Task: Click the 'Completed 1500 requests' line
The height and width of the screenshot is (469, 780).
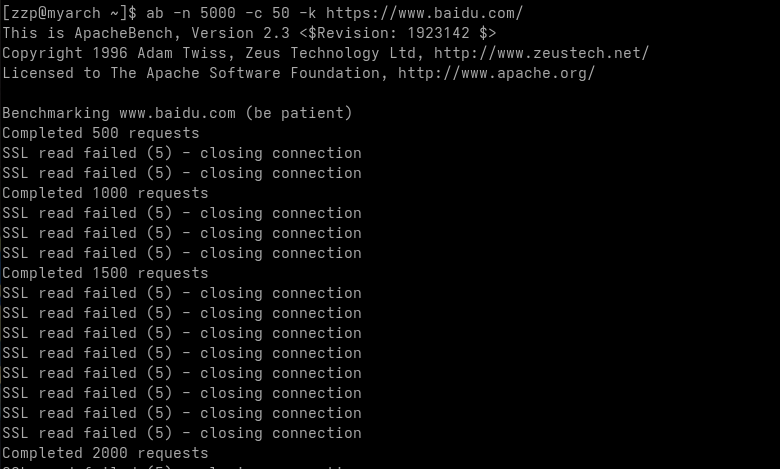Action: (105, 273)
